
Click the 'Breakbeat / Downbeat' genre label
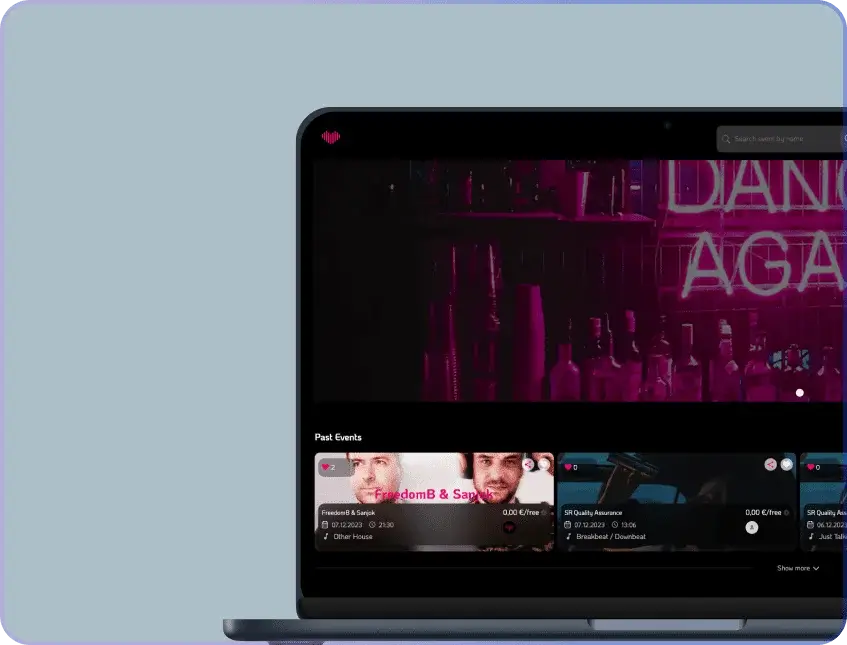coord(611,537)
